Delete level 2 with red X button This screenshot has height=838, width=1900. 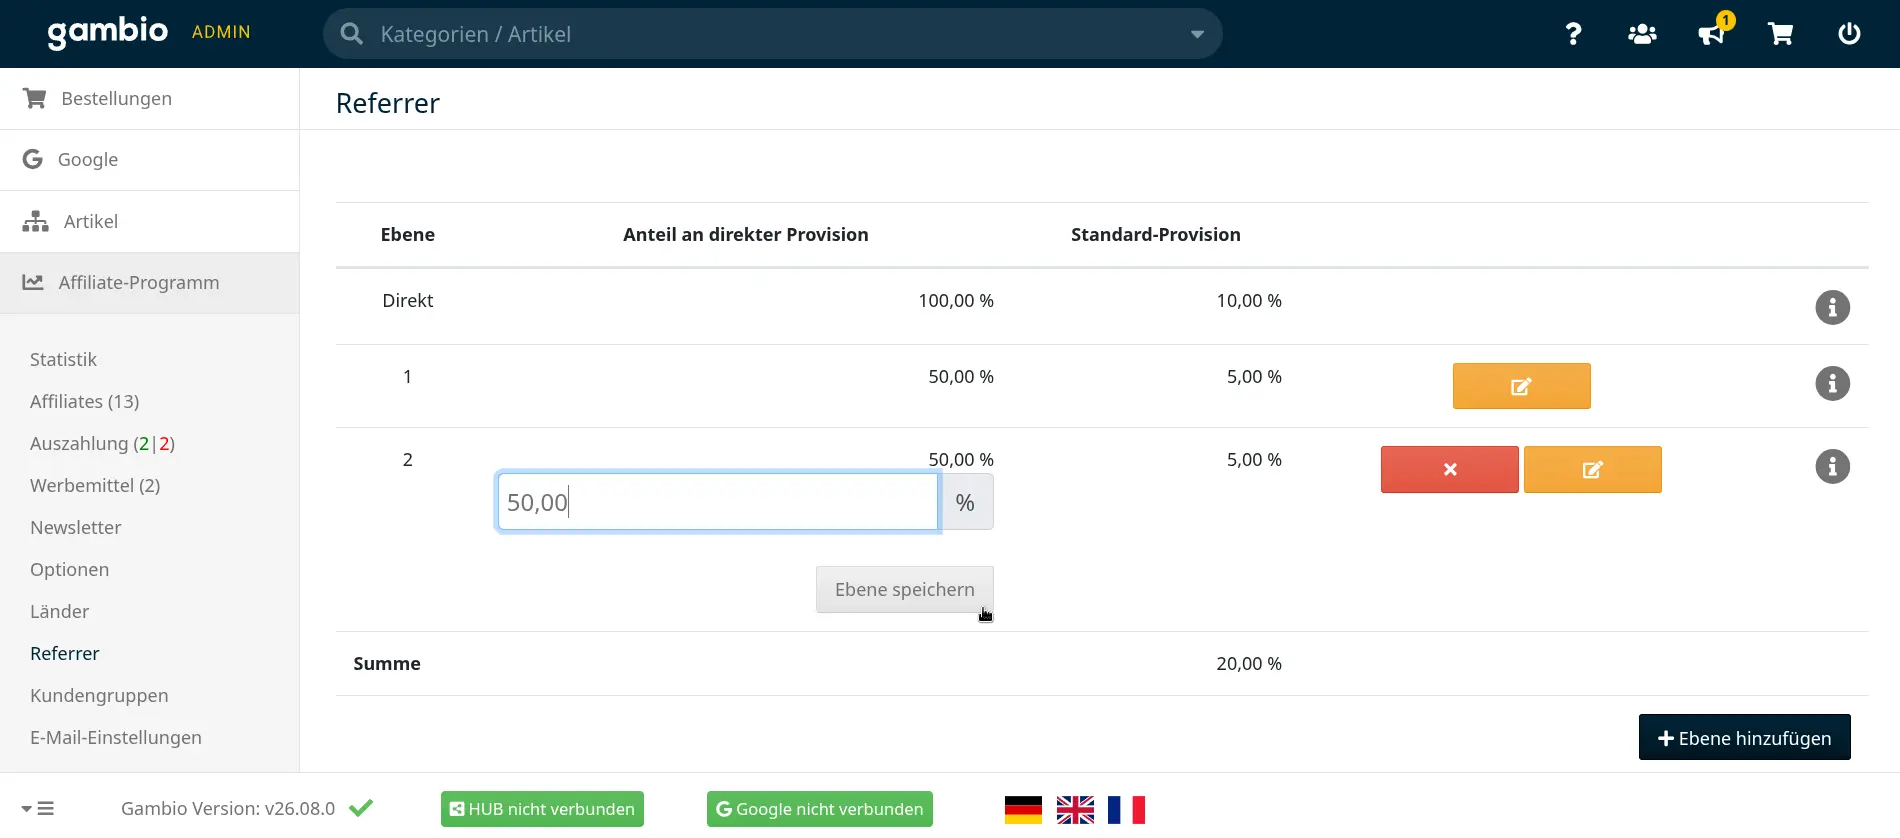pos(1450,469)
